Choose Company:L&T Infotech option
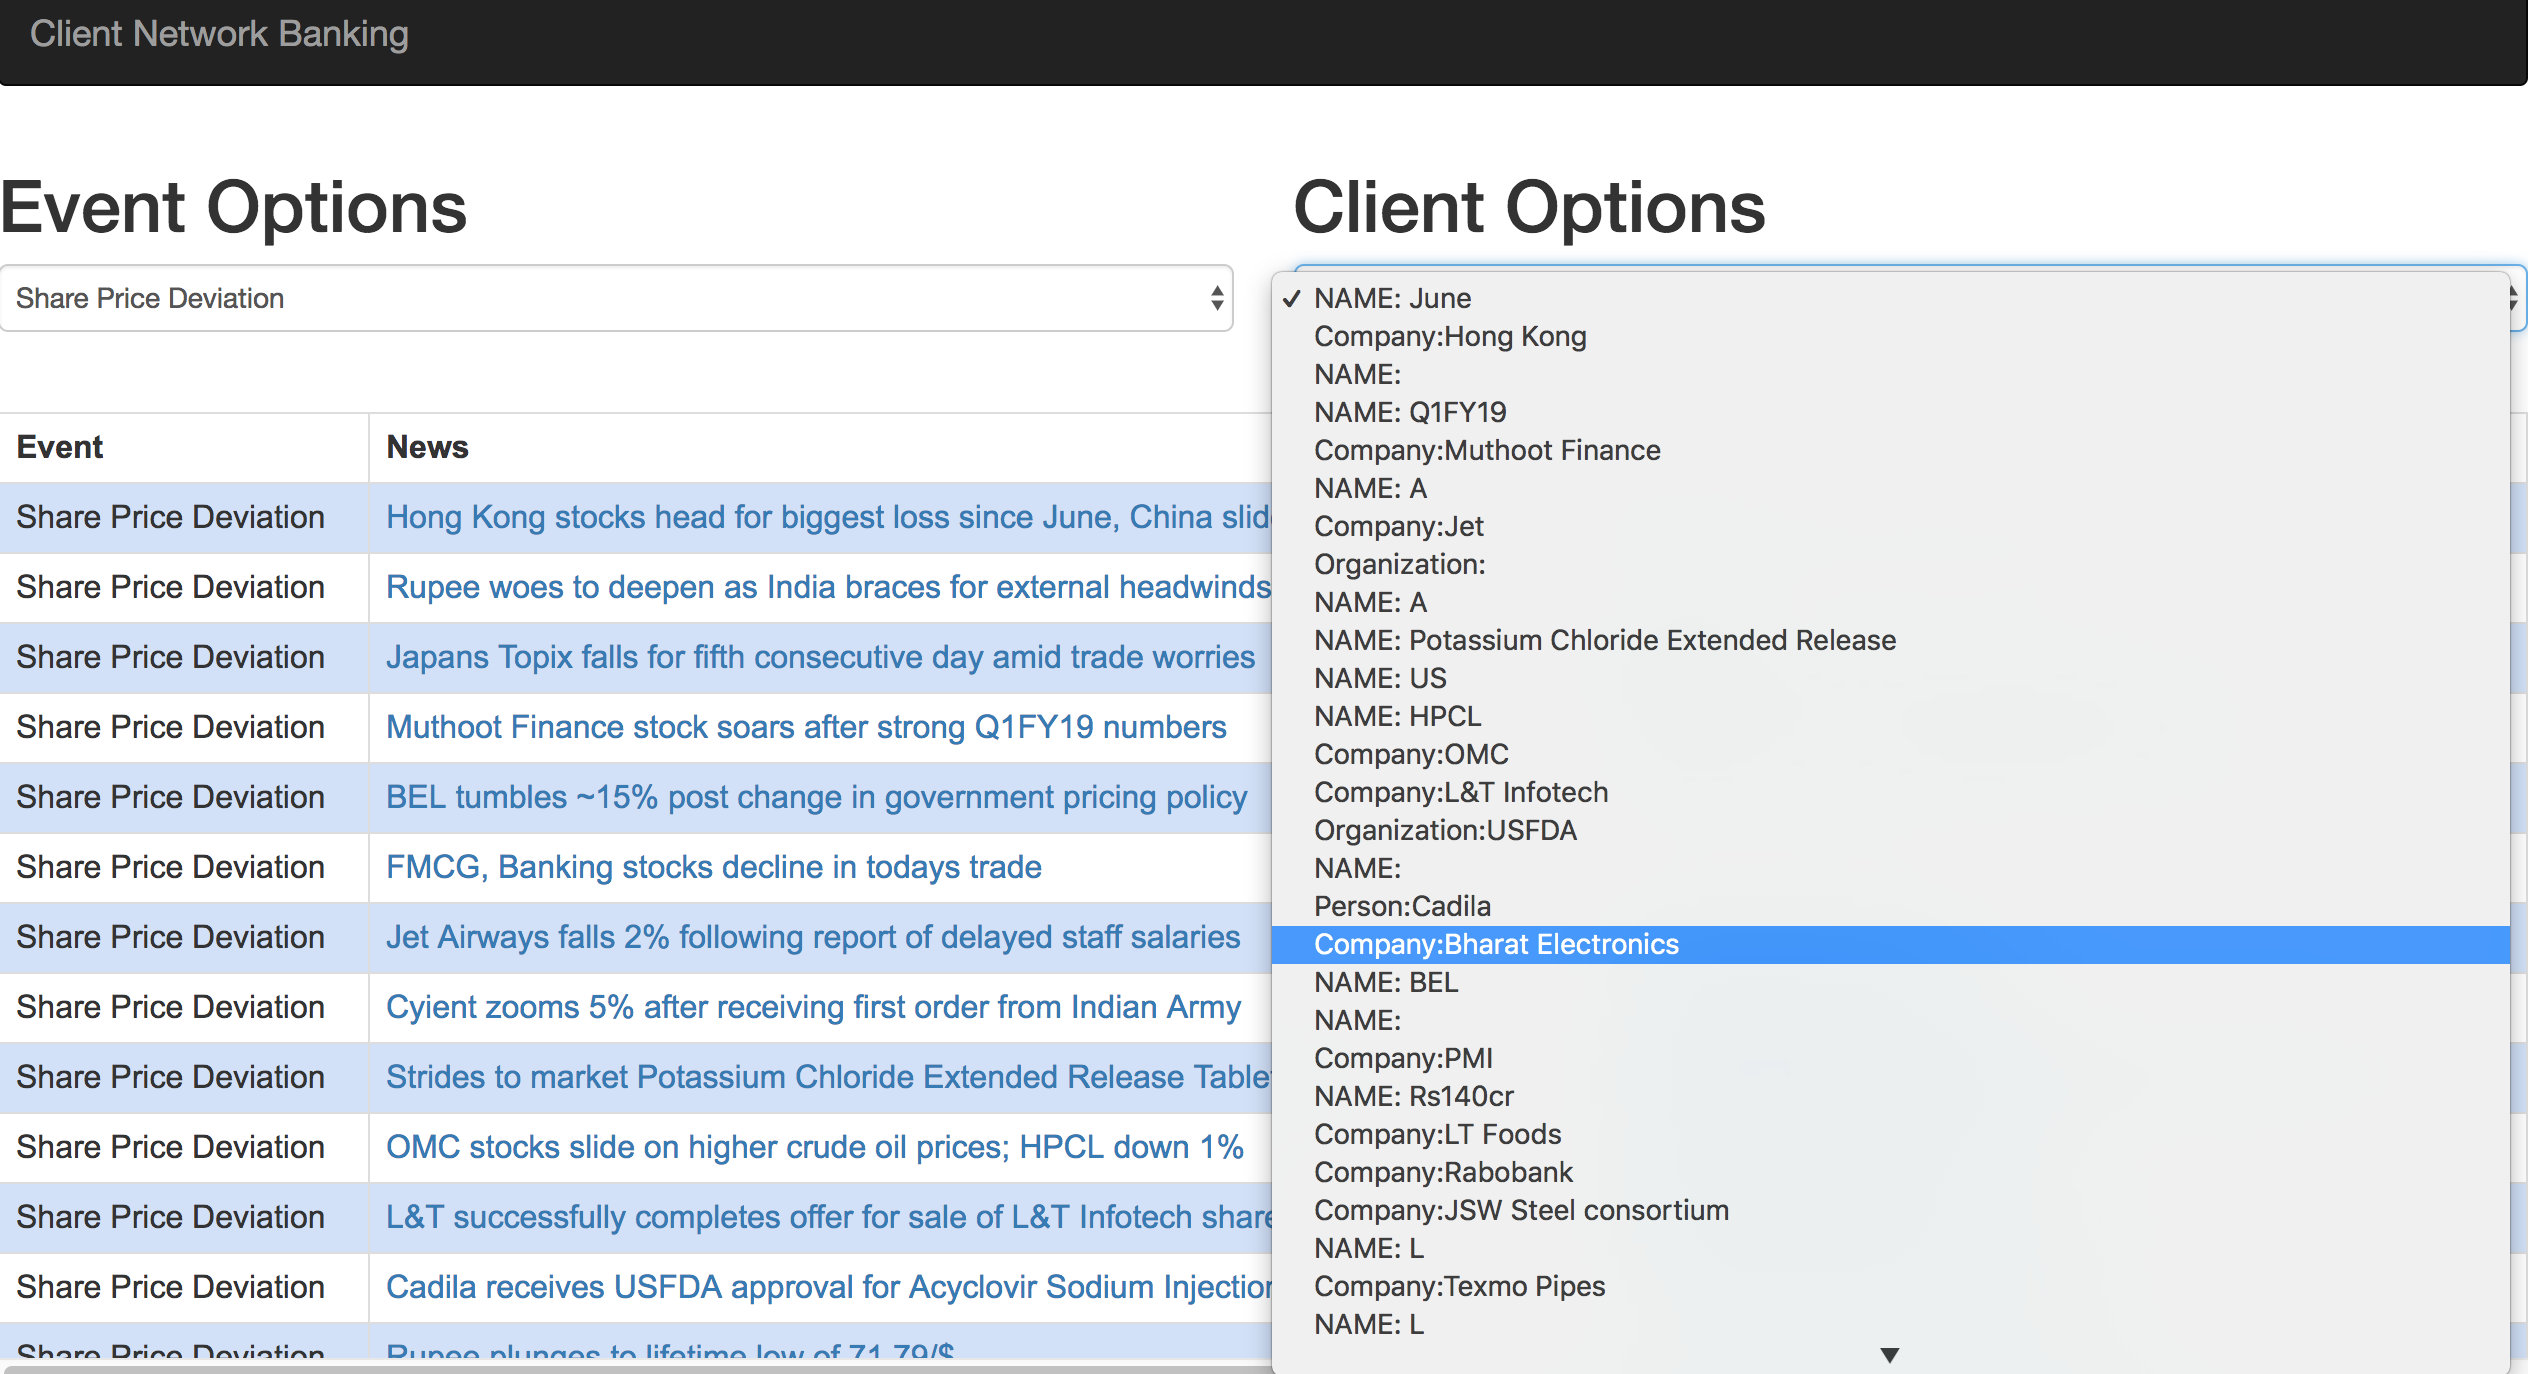The height and width of the screenshot is (1374, 2528). coord(1461,792)
